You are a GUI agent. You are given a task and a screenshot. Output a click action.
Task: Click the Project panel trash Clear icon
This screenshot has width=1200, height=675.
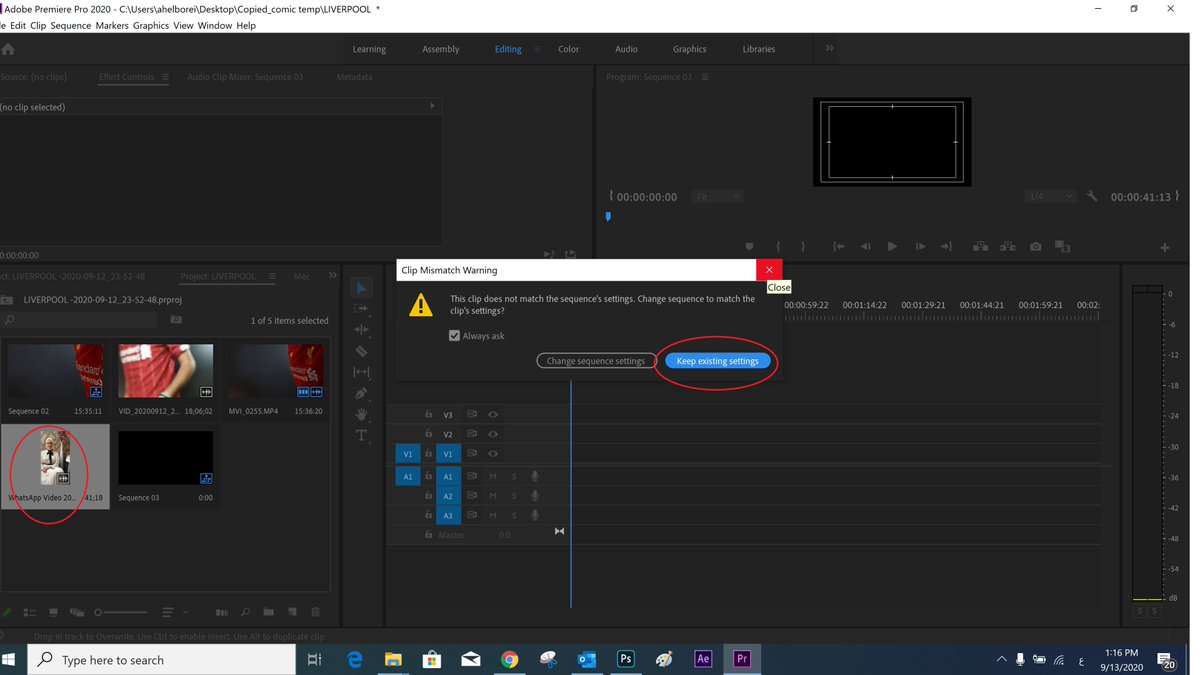point(315,612)
